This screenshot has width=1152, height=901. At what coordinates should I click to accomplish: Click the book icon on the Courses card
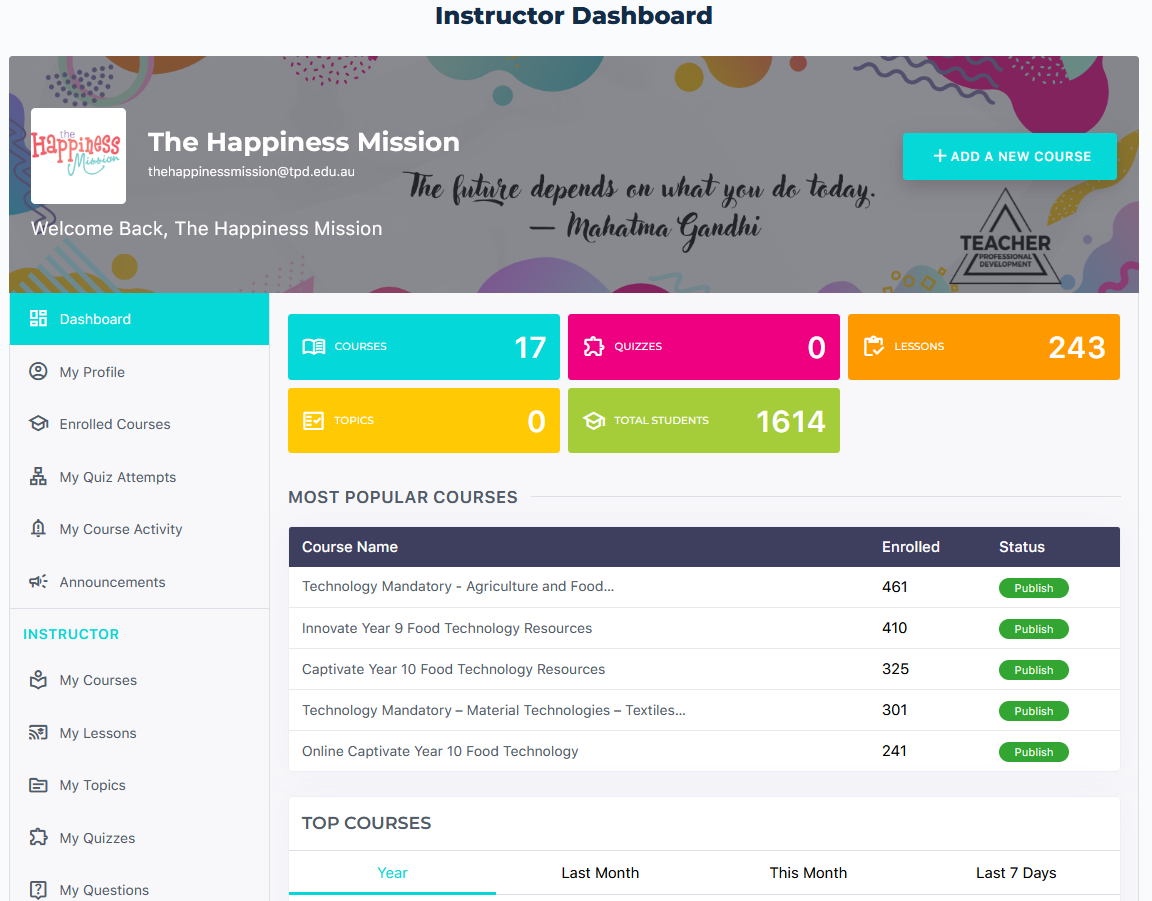pyautogui.click(x=313, y=346)
